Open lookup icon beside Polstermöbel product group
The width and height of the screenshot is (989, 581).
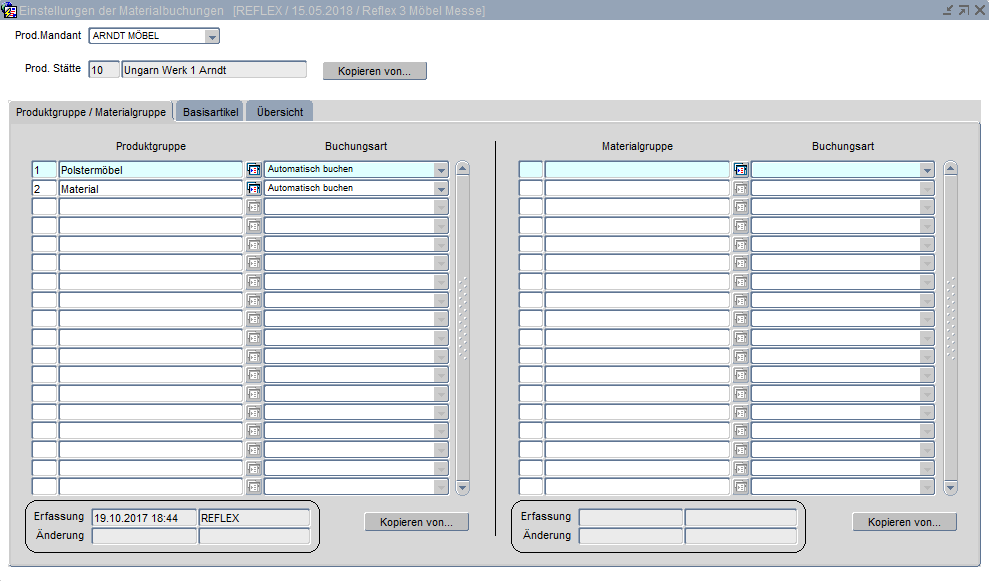254,170
